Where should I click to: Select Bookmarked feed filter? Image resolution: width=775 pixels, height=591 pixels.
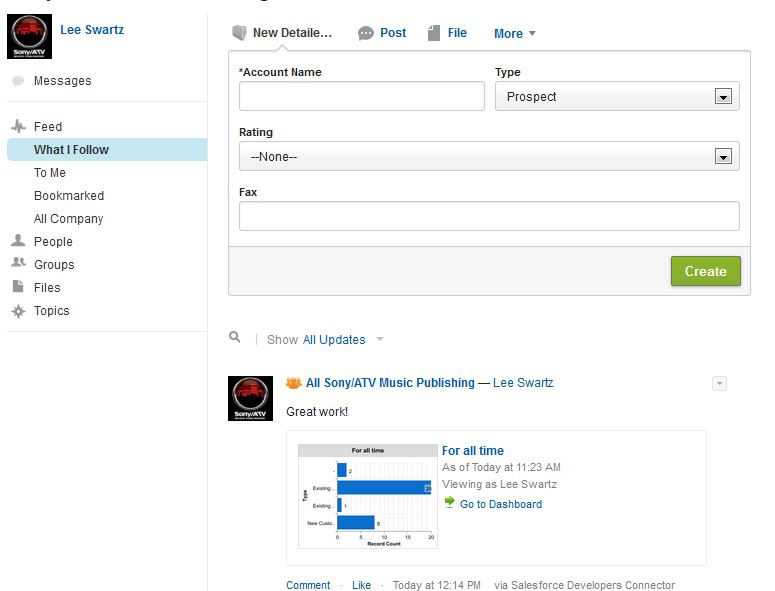pos(69,196)
